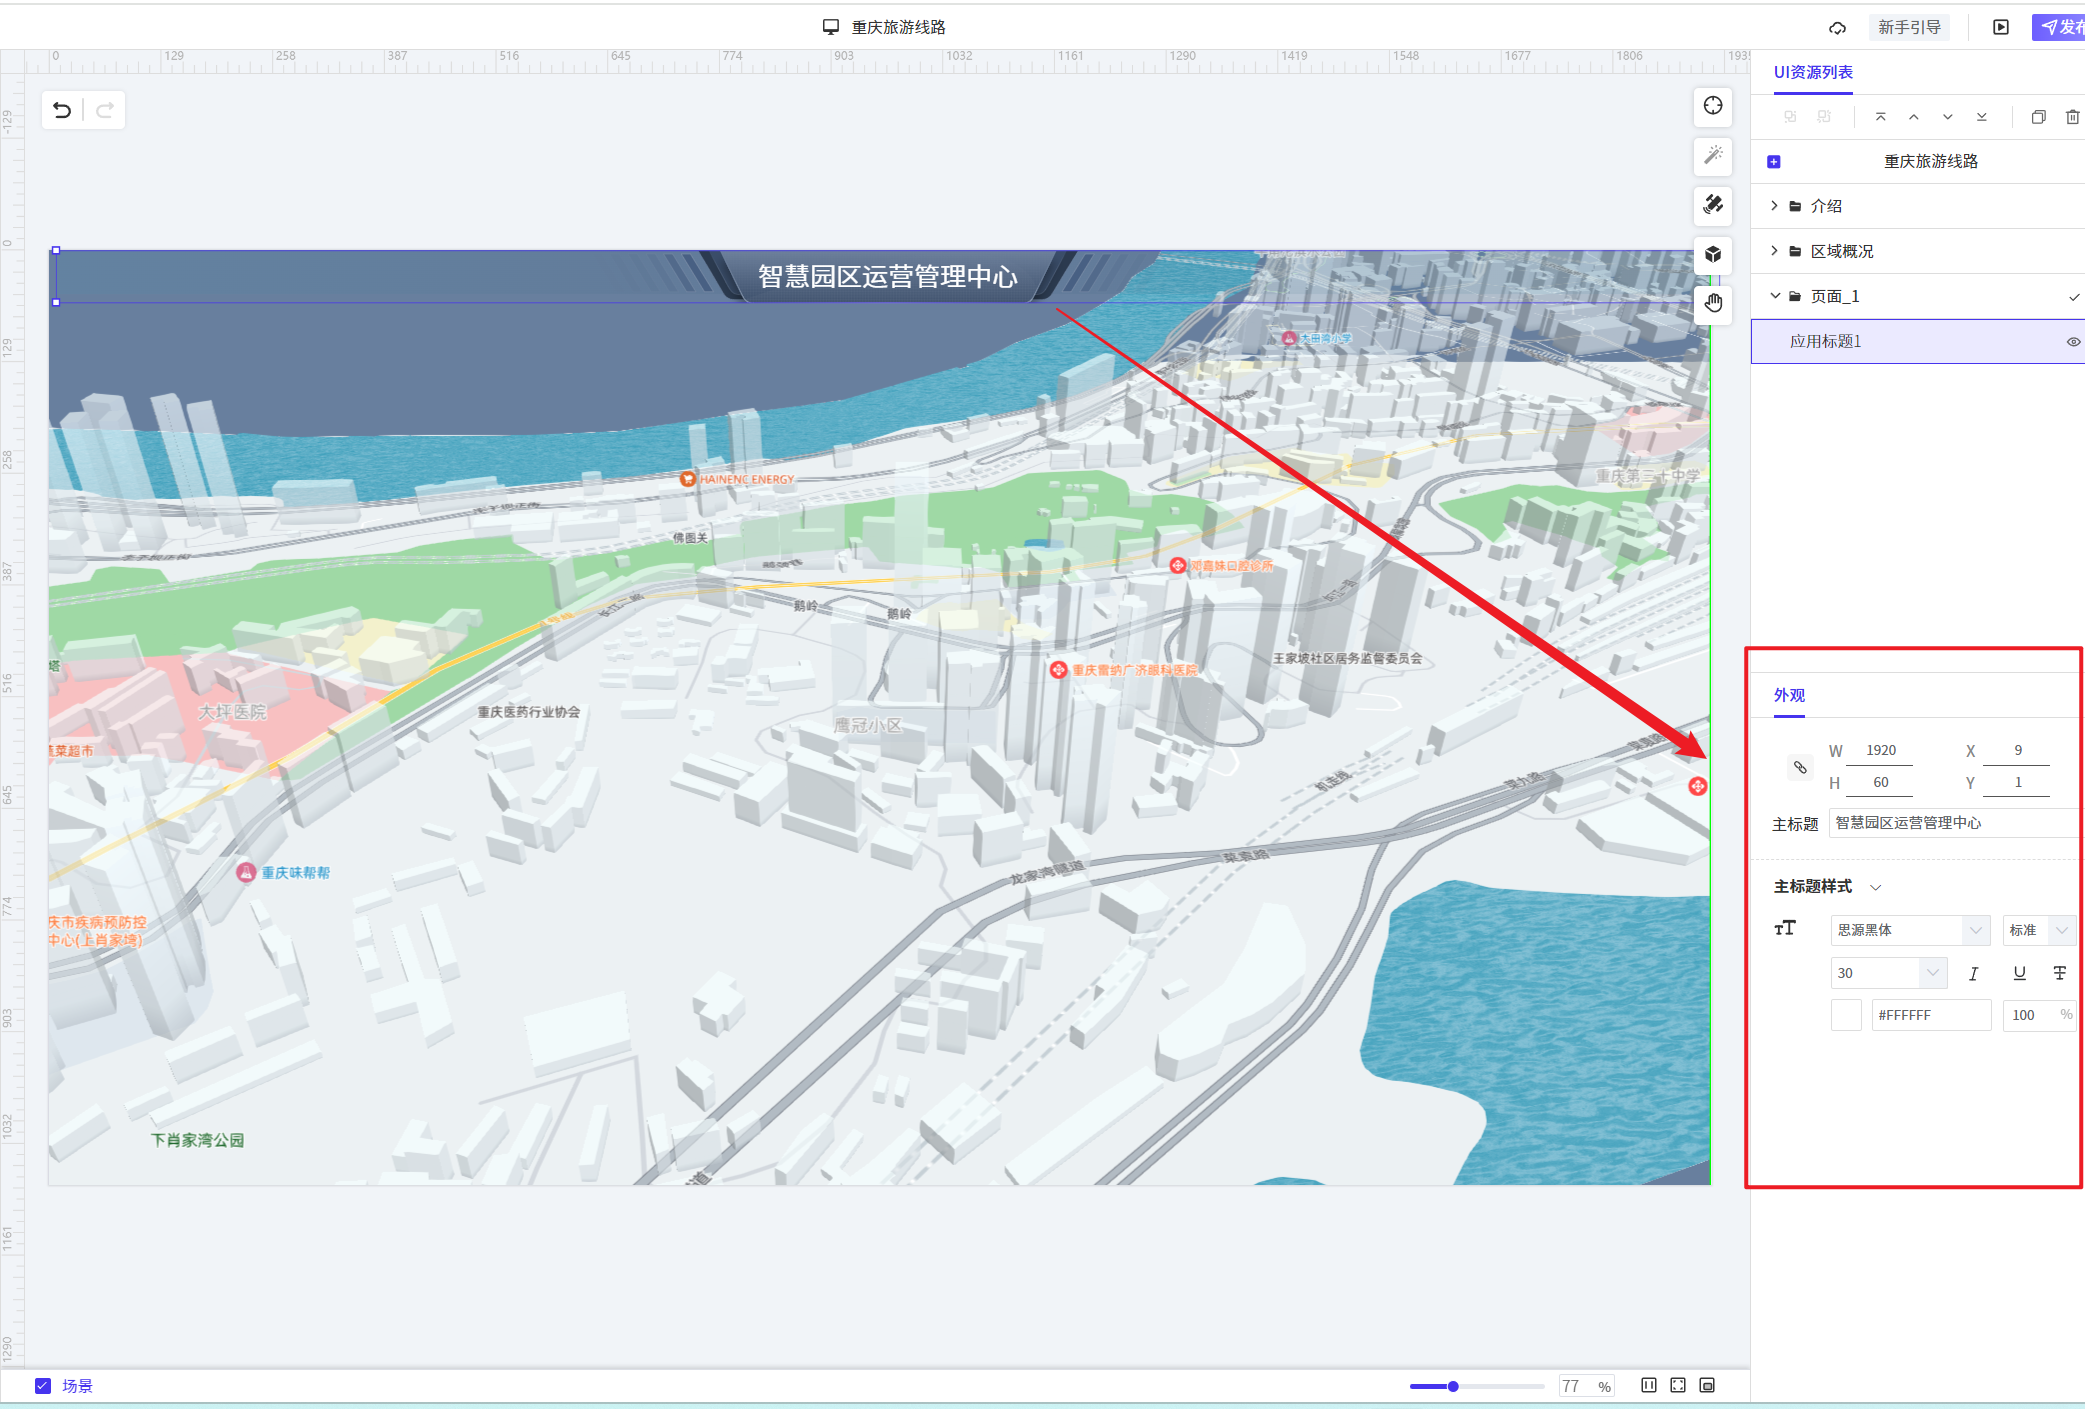2085x1409 pixels.
Task: Redo the undone action
Action: point(104,110)
